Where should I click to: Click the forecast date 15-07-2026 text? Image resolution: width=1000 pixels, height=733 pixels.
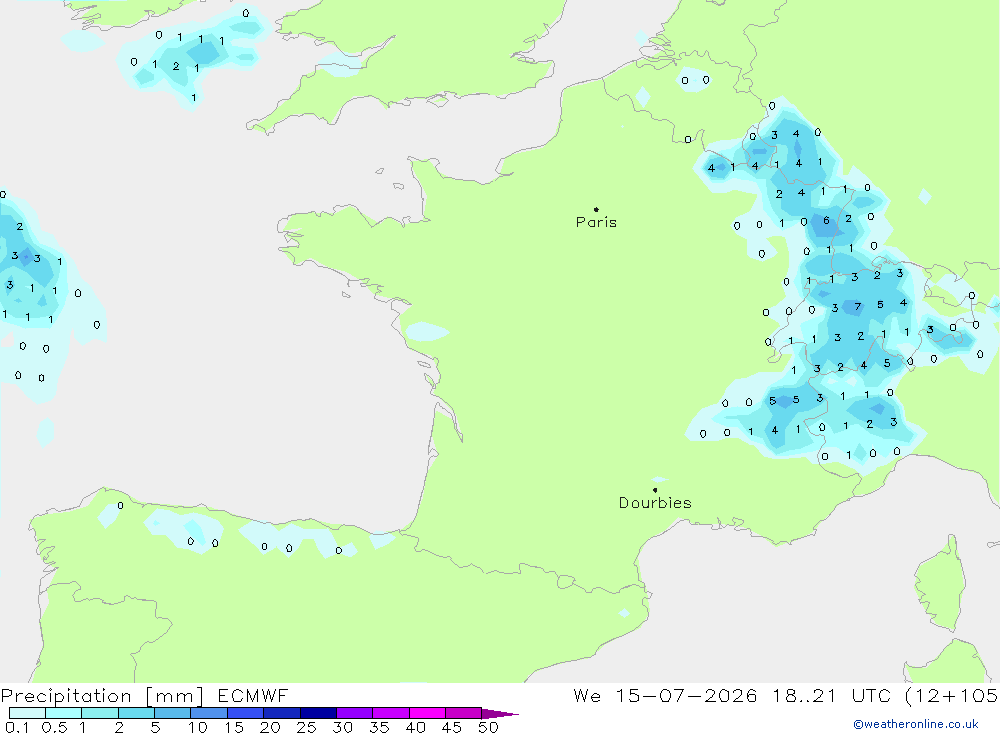686,696
